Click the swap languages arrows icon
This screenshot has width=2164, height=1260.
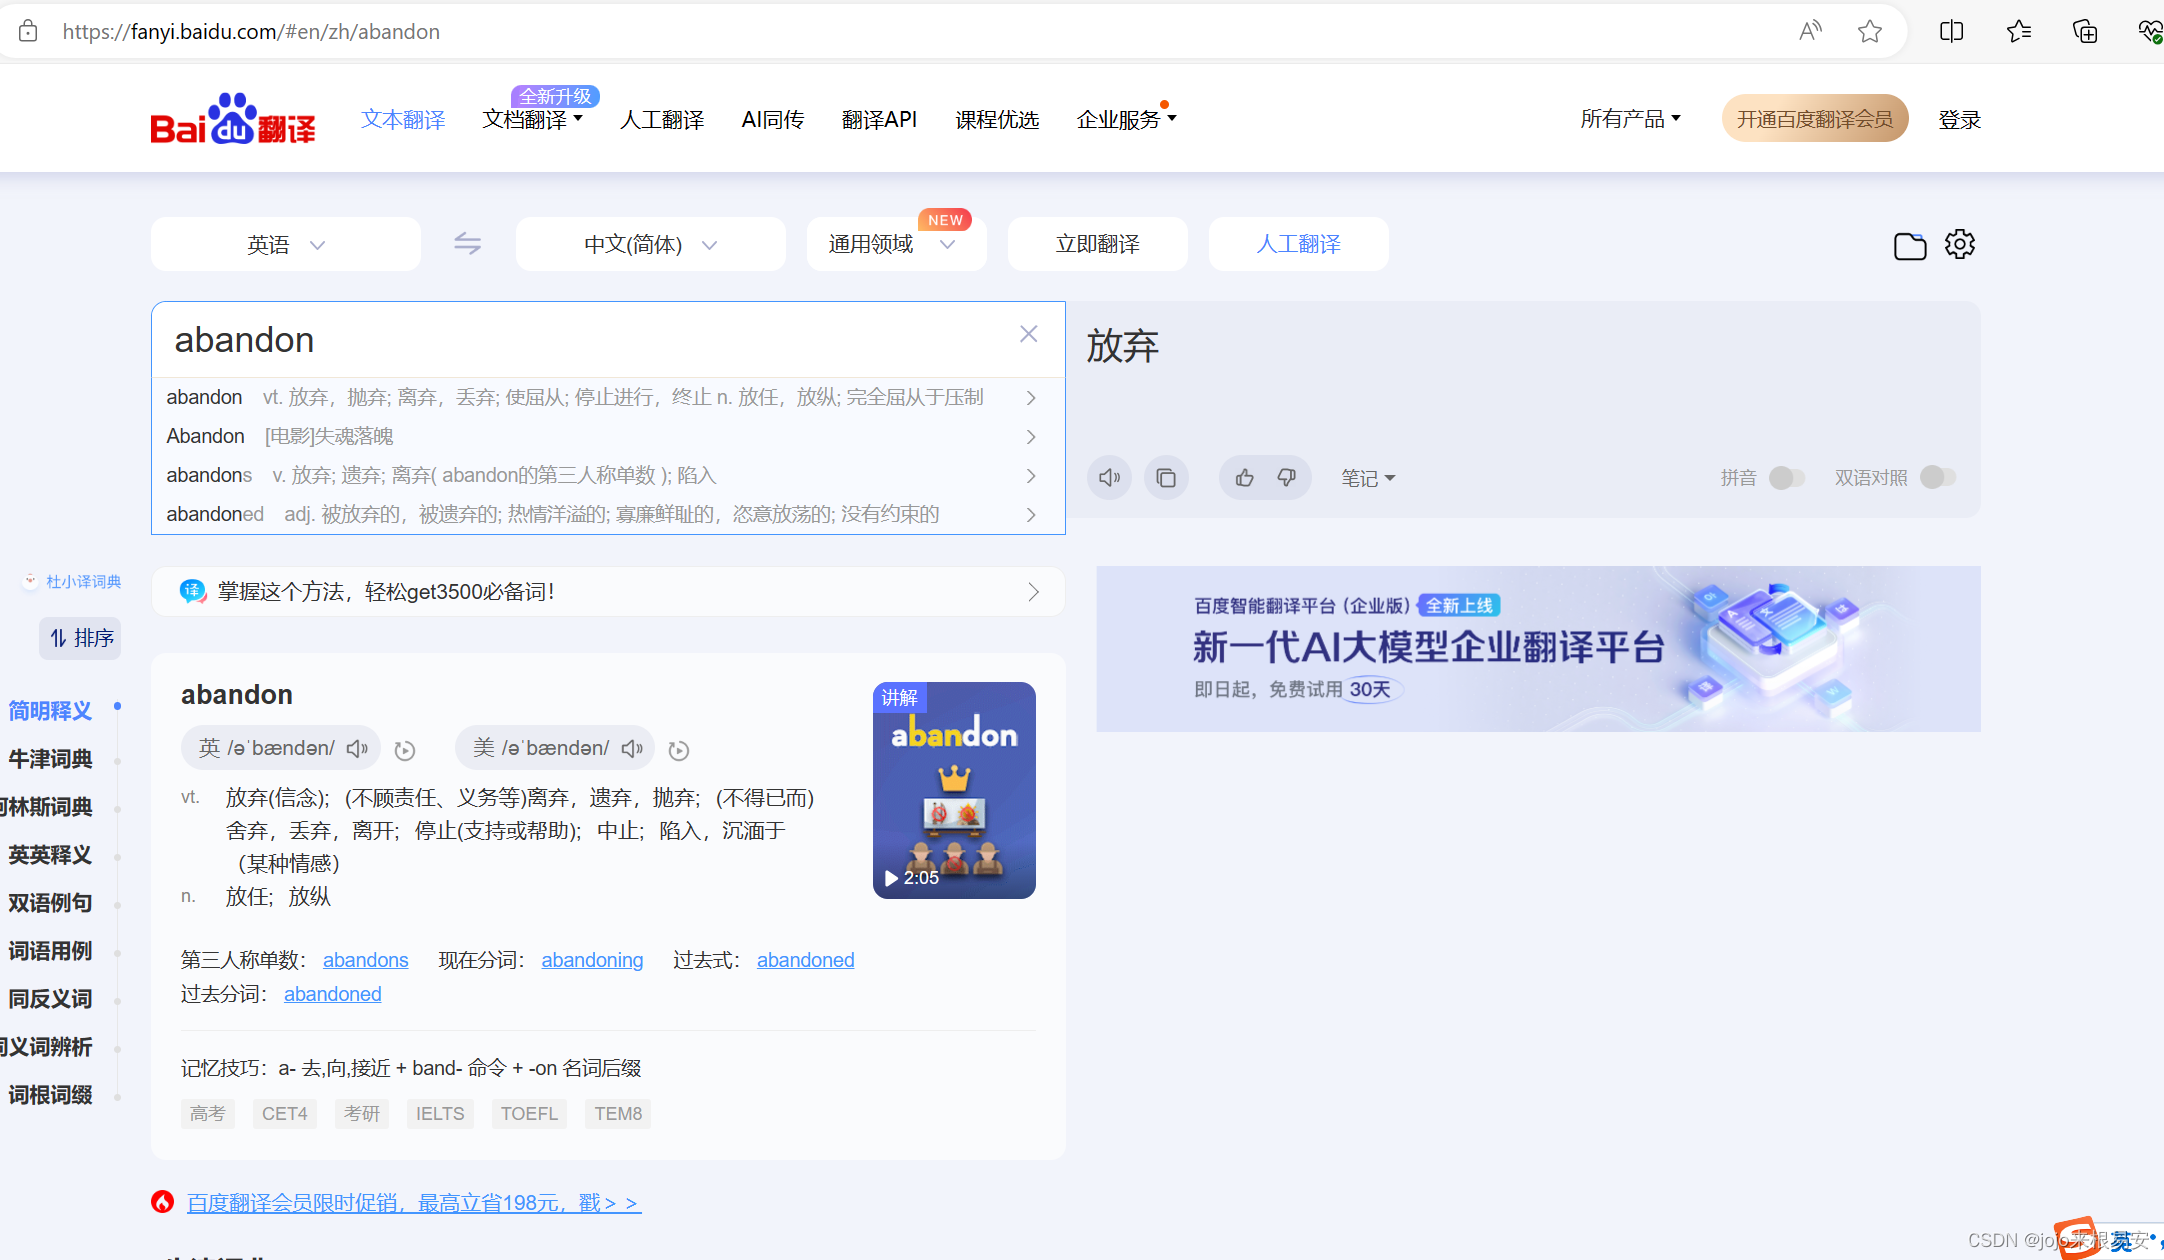coord(467,243)
